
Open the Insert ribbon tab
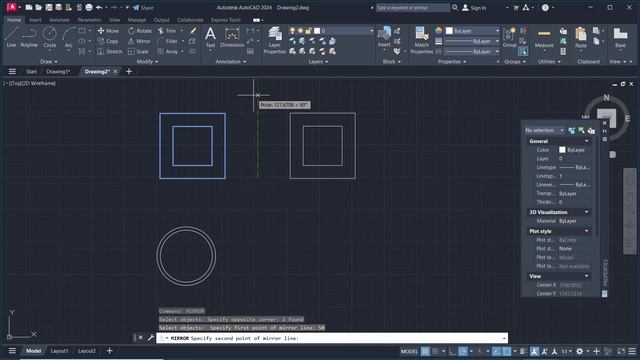35,20
